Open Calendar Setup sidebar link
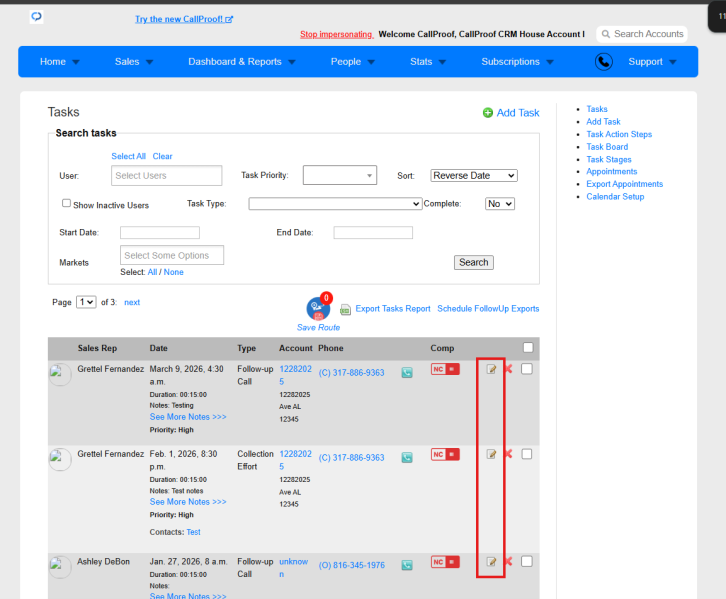Screen dimensions: 726x599 point(615,197)
